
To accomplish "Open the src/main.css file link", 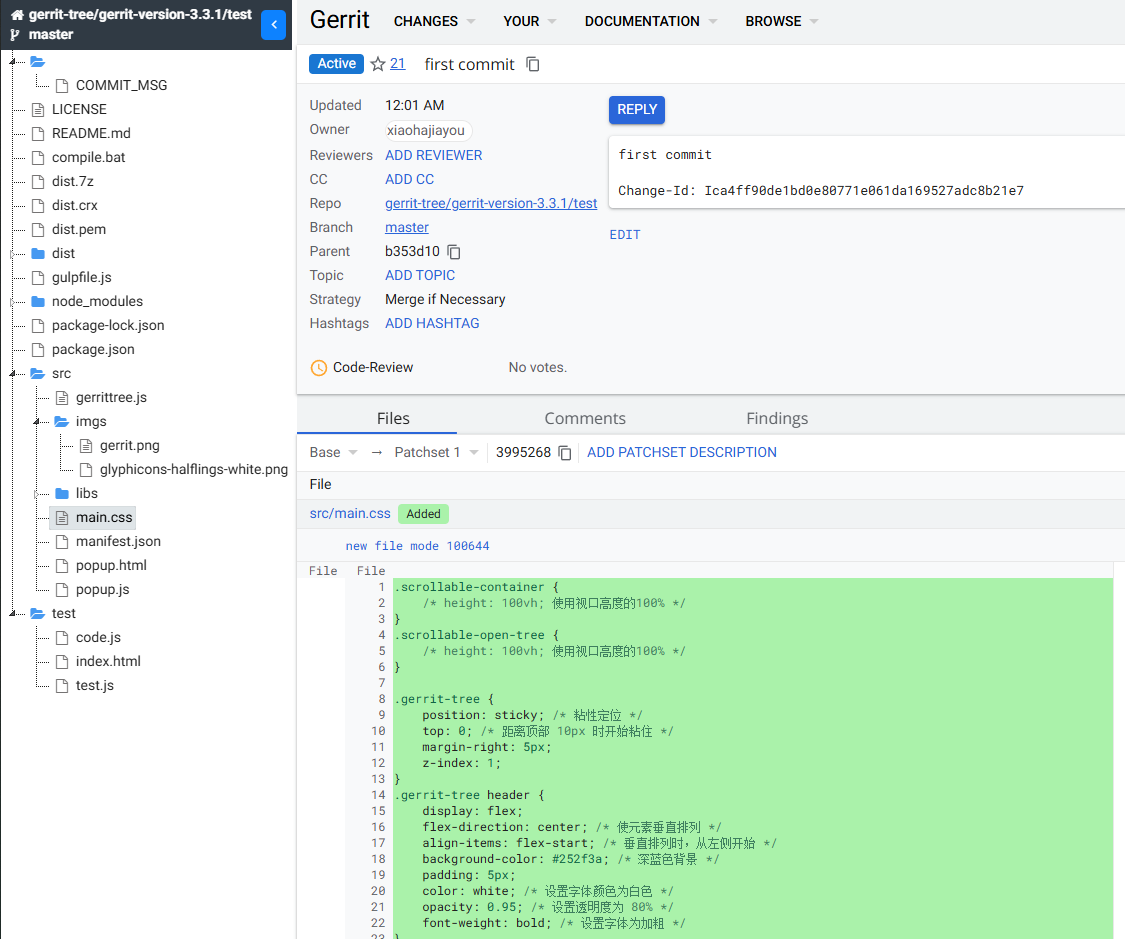I will click(x=350, y=513).
